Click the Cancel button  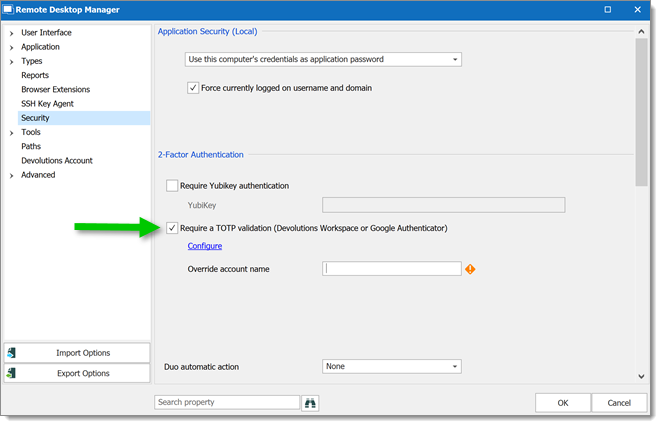[619, 403]
